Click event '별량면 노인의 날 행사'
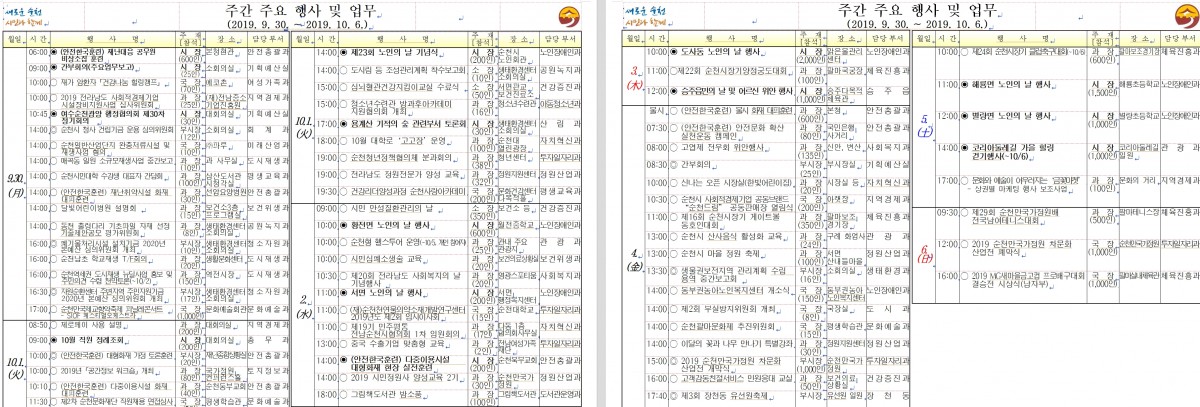The width and height of the screenshot is (1200, 407). (1010, 116)
